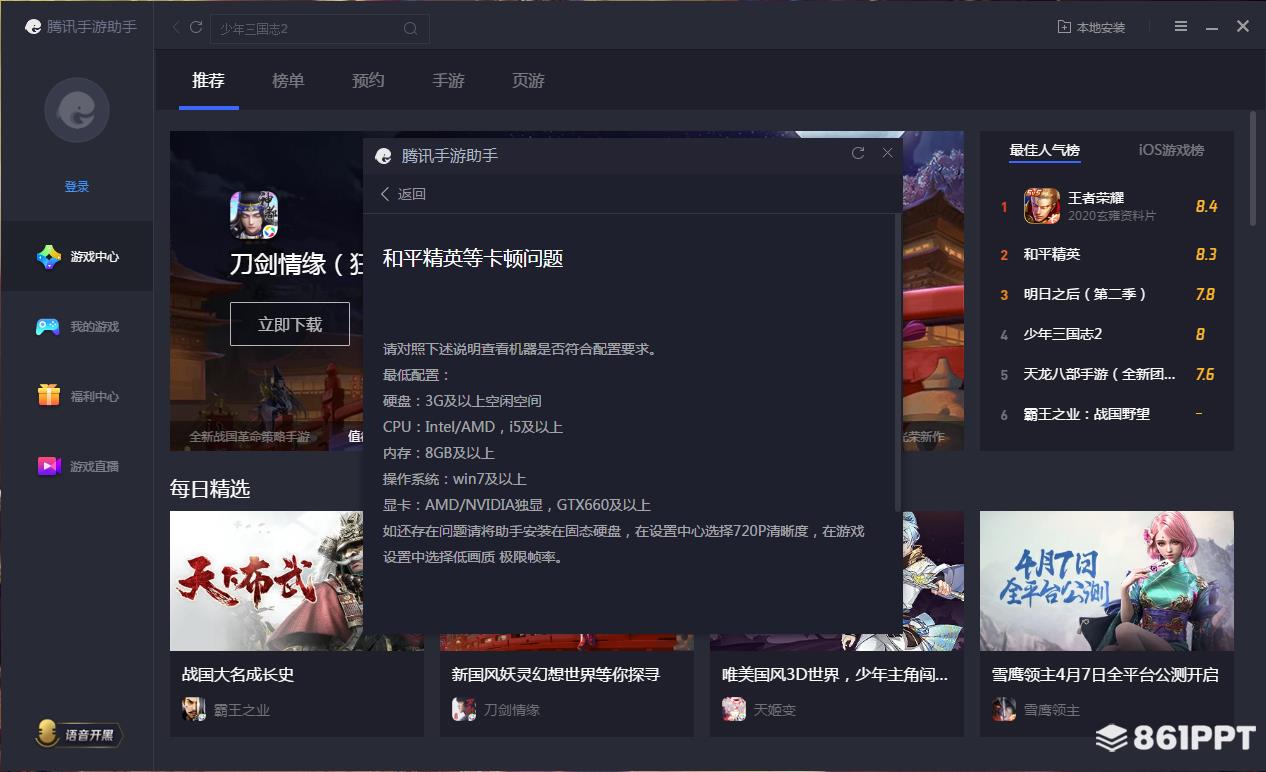Screen dimensions: 1266x772
Task: Click the 刀剑情缘 banner title
Action: coord(296,264)
